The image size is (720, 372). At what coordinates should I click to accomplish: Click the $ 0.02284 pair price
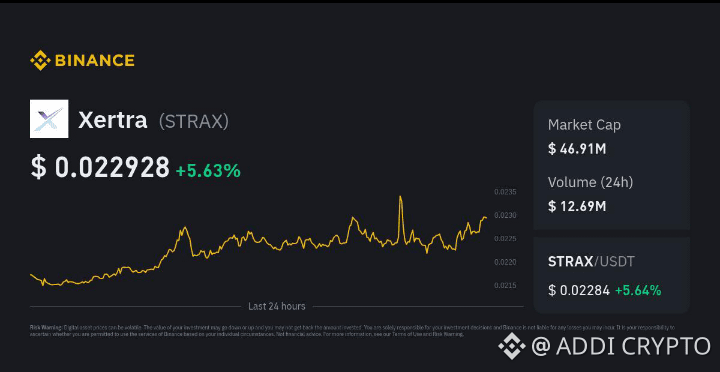[x=579, y=290]
